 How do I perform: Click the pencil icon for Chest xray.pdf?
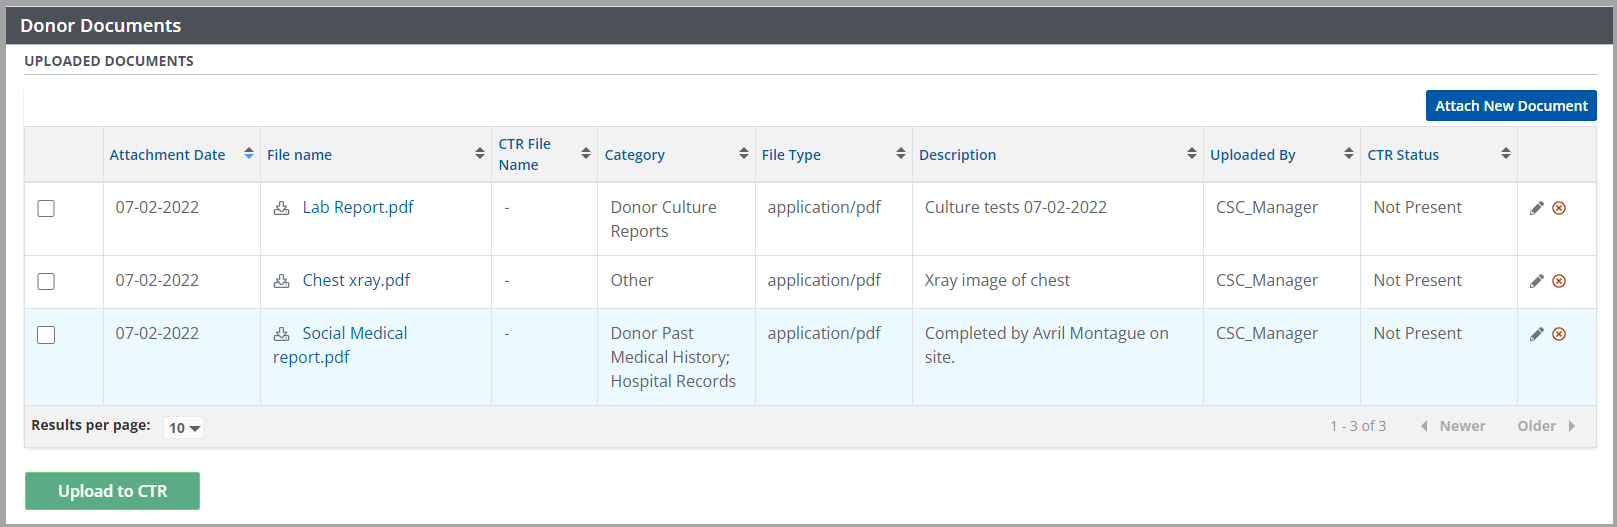click(1536, 281)
